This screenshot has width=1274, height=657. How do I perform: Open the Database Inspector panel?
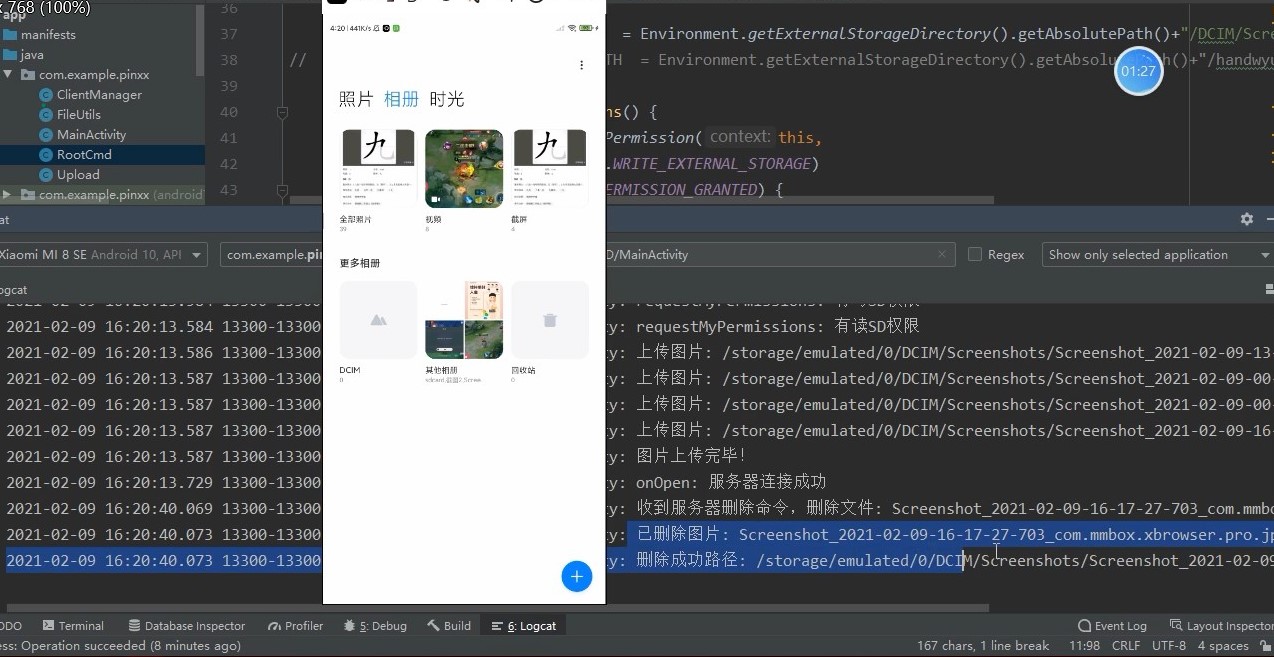point(187,625)
